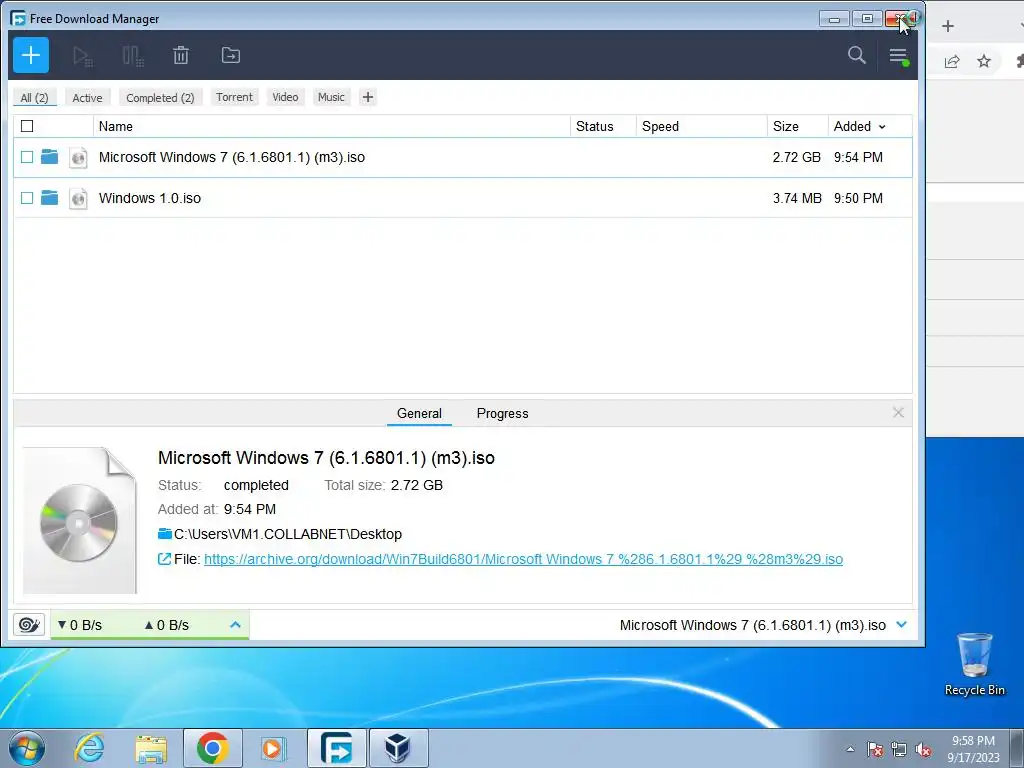This screenshot has width=1024, height=768.
Task: Click the external link icon beside File:
Action: pyautogui.click(x=165, y=559)
